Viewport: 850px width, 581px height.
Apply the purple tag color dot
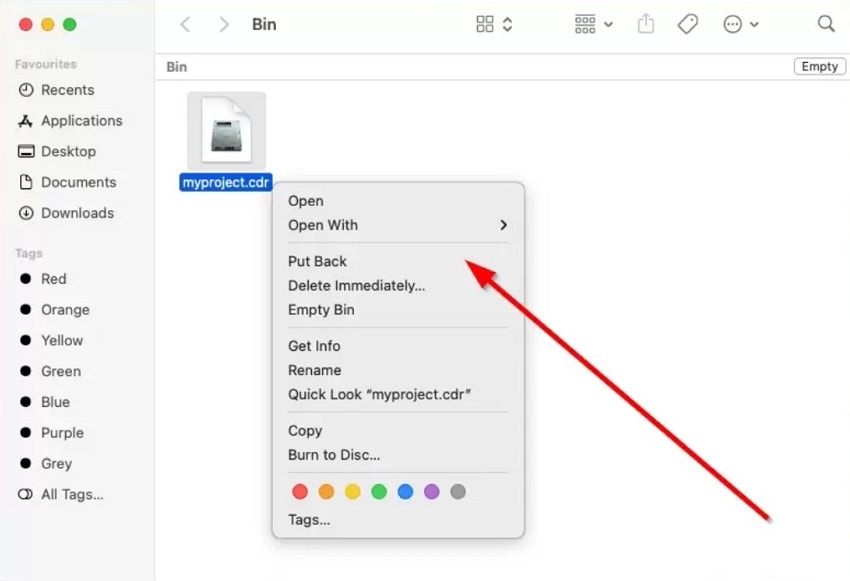coord(432,492)
